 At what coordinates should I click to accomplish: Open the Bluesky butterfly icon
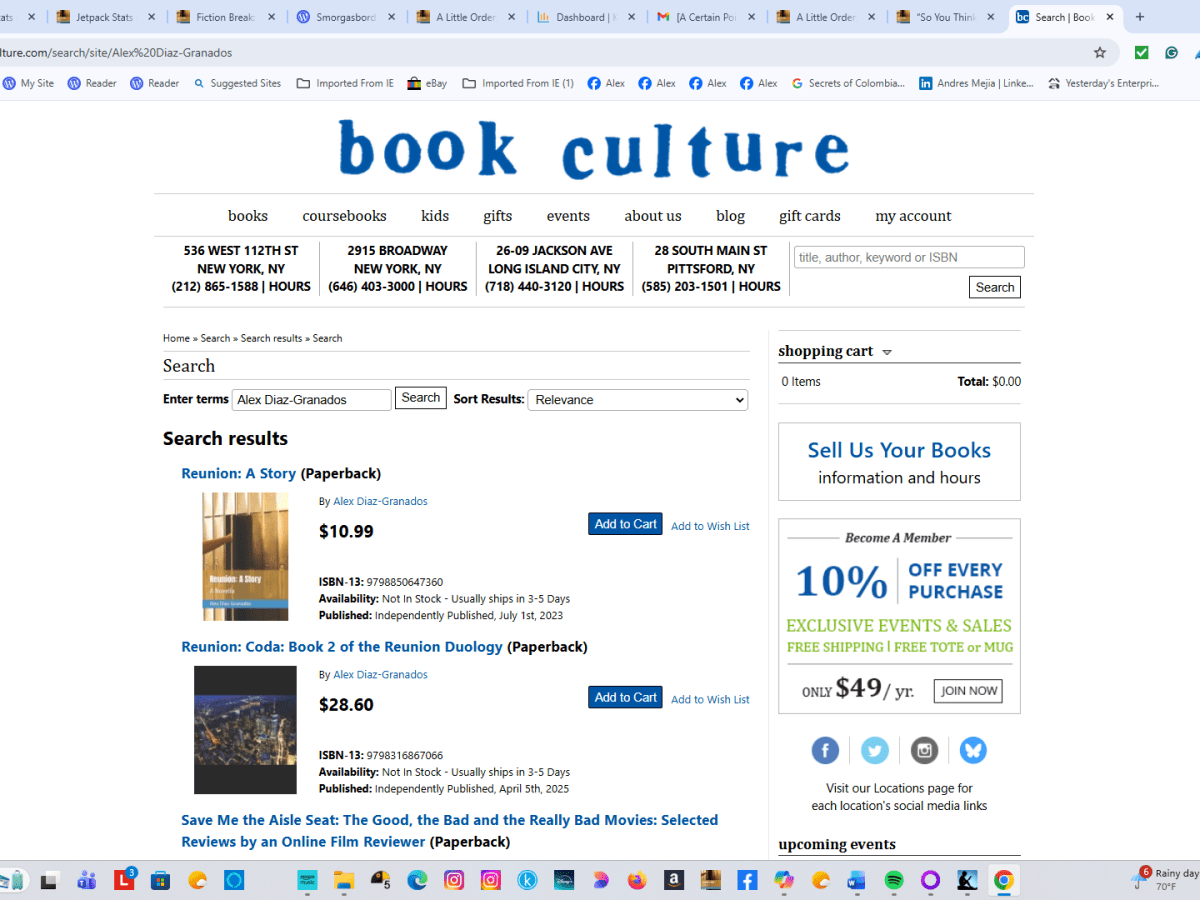pos(973,750)
